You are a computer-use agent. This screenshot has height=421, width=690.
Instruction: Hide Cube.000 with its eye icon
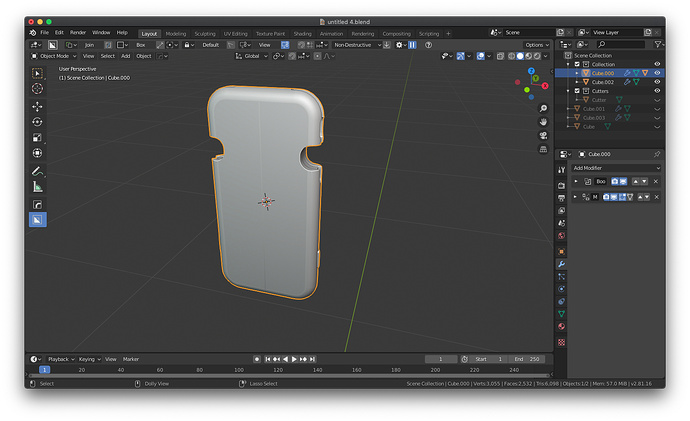click(657, 73)
